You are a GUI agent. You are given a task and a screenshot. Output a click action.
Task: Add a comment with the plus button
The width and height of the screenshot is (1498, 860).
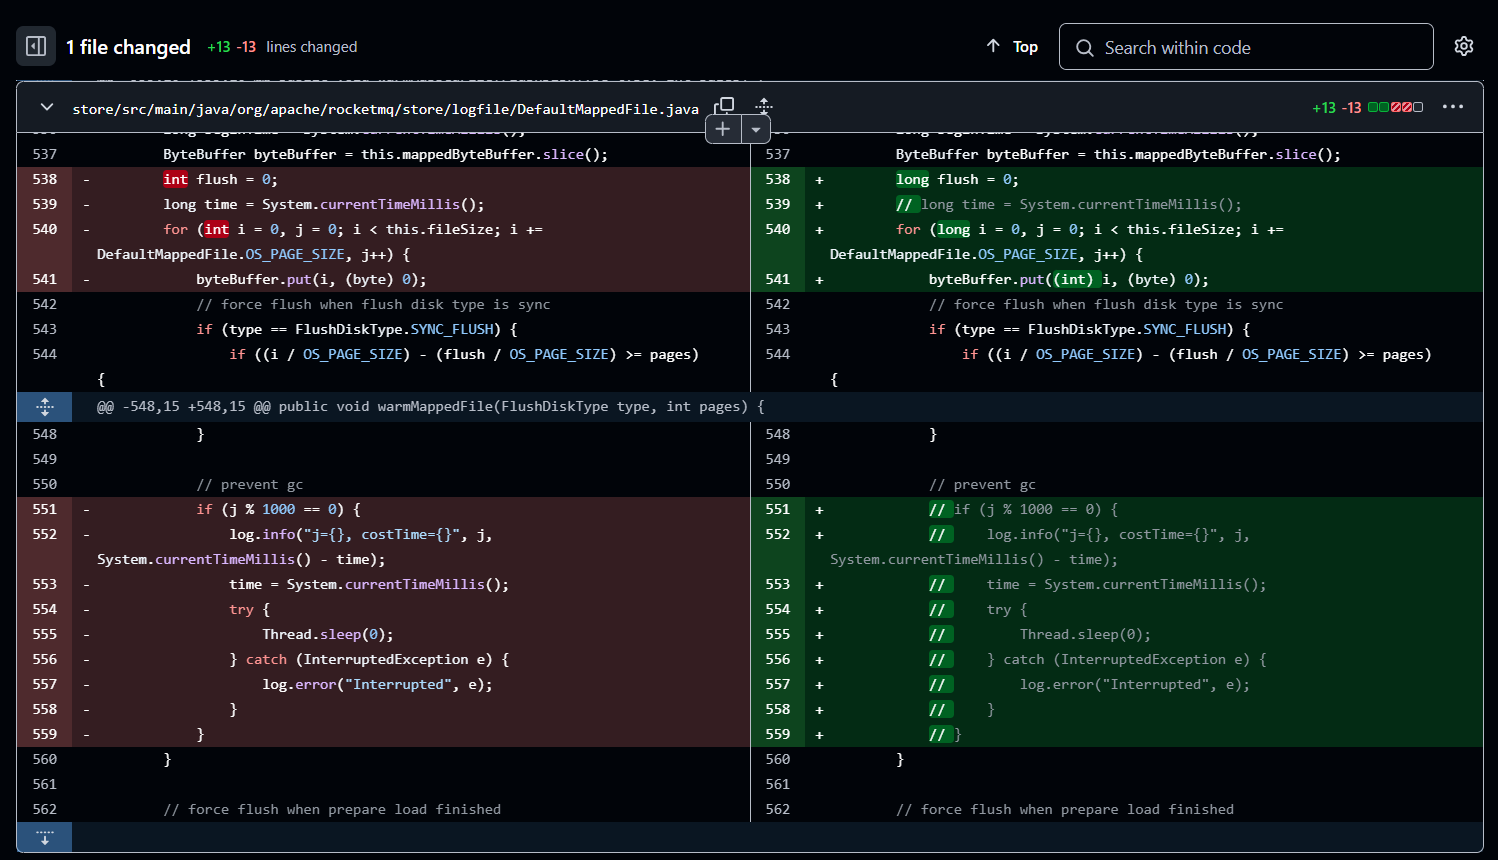pyautogui.click(x=723, y=129)
